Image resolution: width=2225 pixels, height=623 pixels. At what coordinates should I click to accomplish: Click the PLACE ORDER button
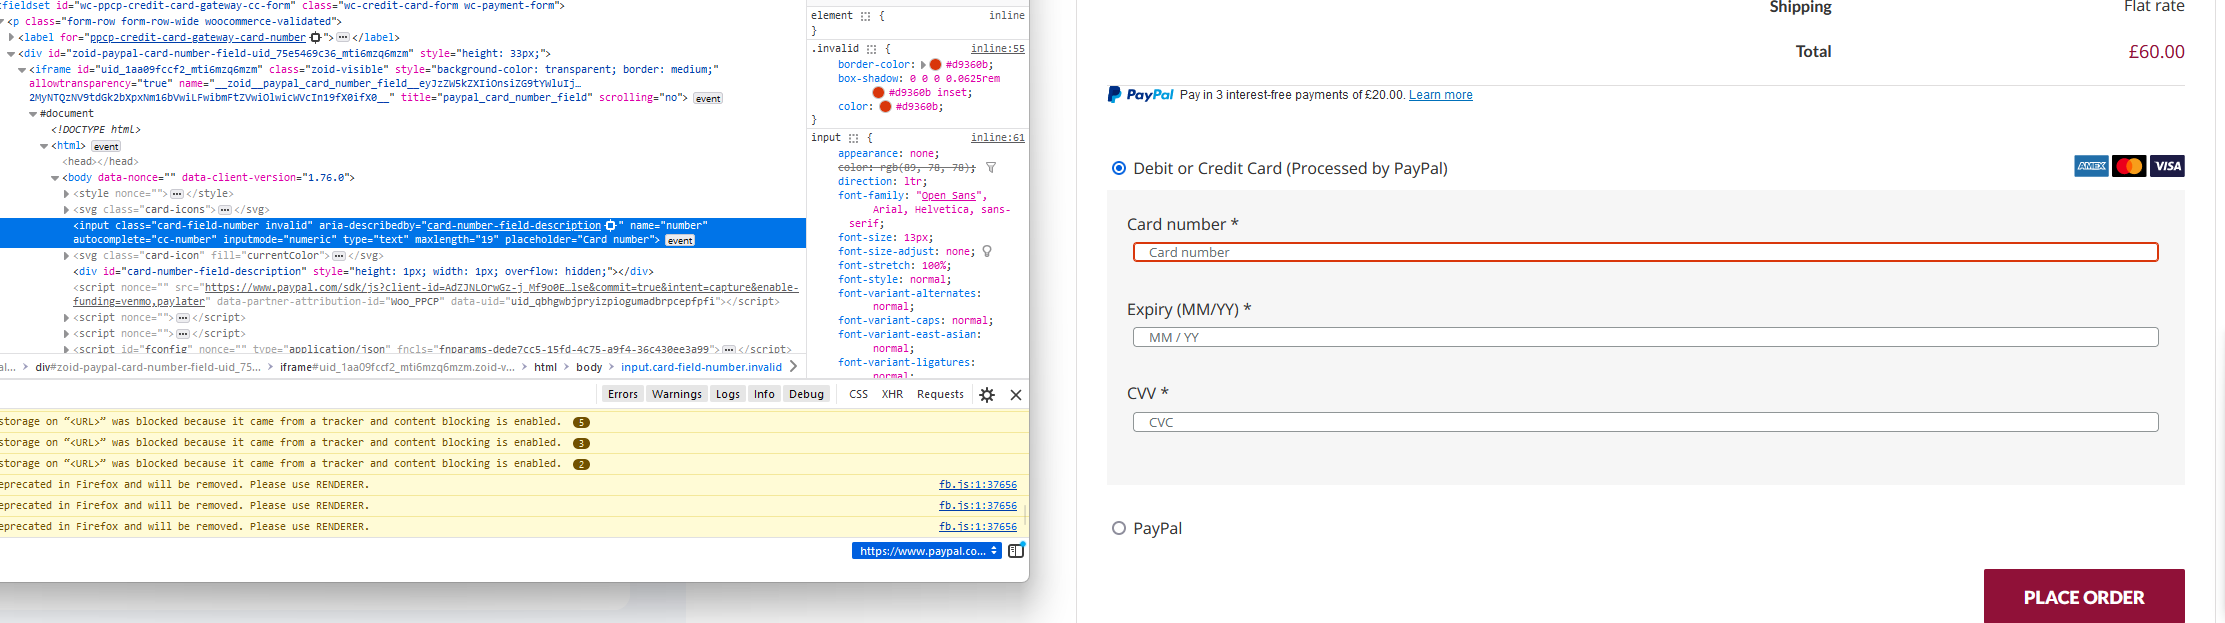(x=2084, y=596)
